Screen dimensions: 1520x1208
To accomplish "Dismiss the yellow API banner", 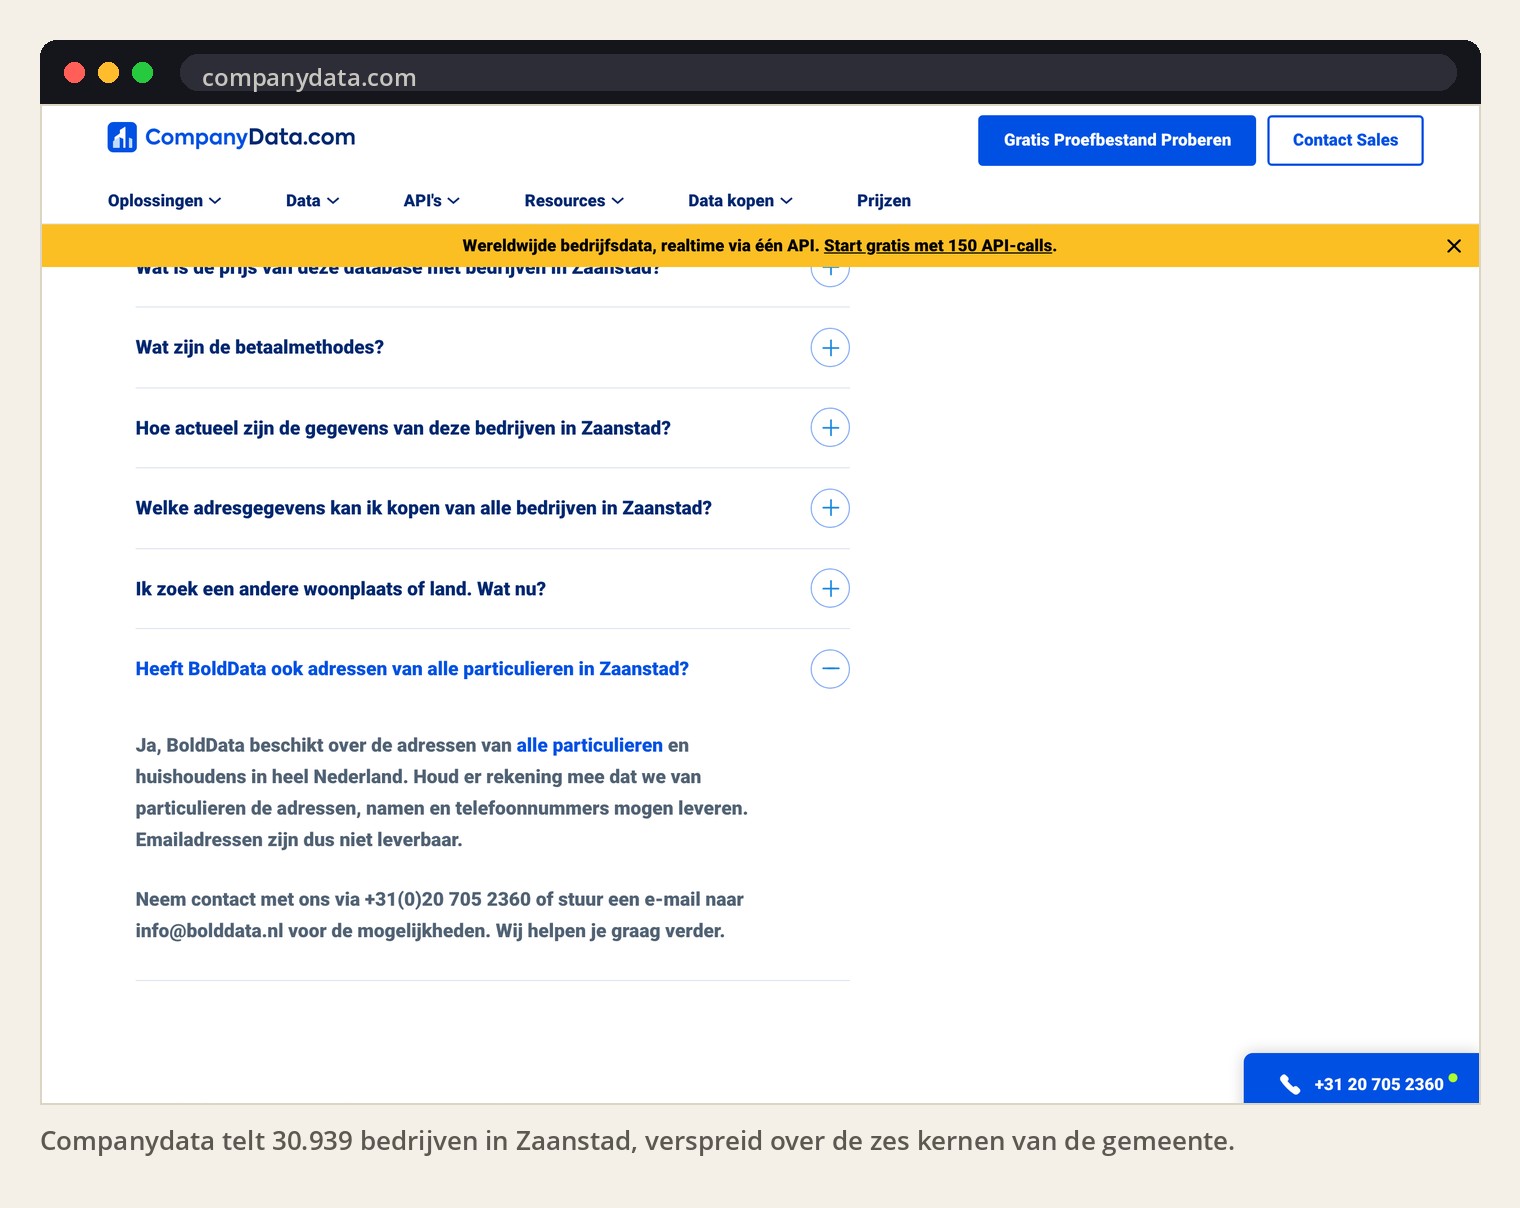I will (x=1454, y=246).
